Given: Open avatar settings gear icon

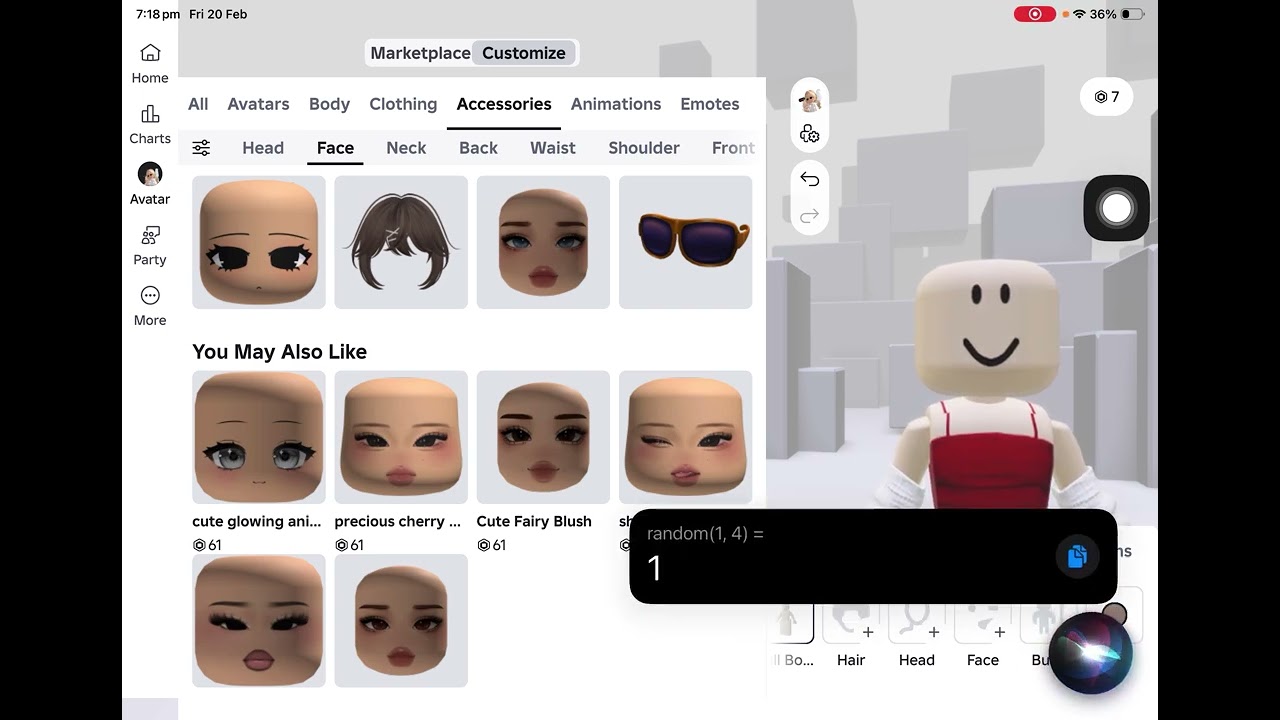Looking at the screenshot, I should tap(810, 134).
